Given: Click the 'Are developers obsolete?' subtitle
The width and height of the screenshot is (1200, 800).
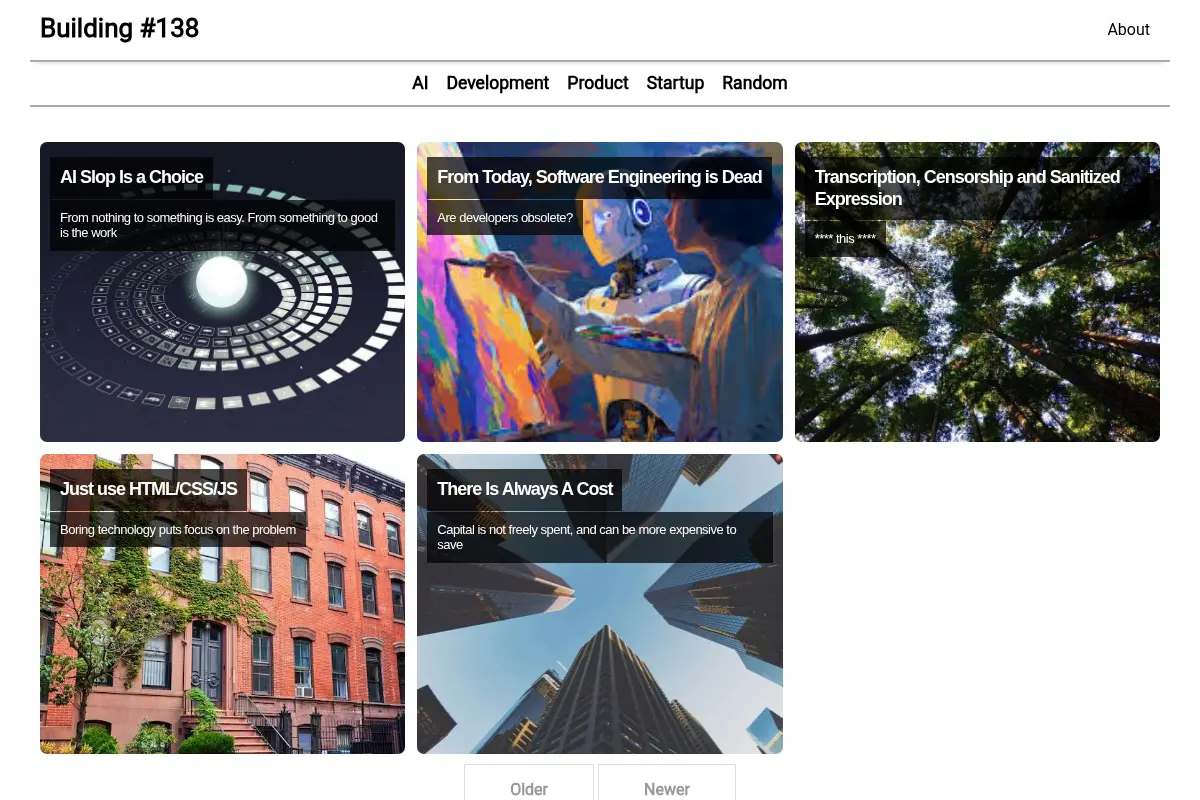Looking at the screenshot, I should tap(505, 217).
